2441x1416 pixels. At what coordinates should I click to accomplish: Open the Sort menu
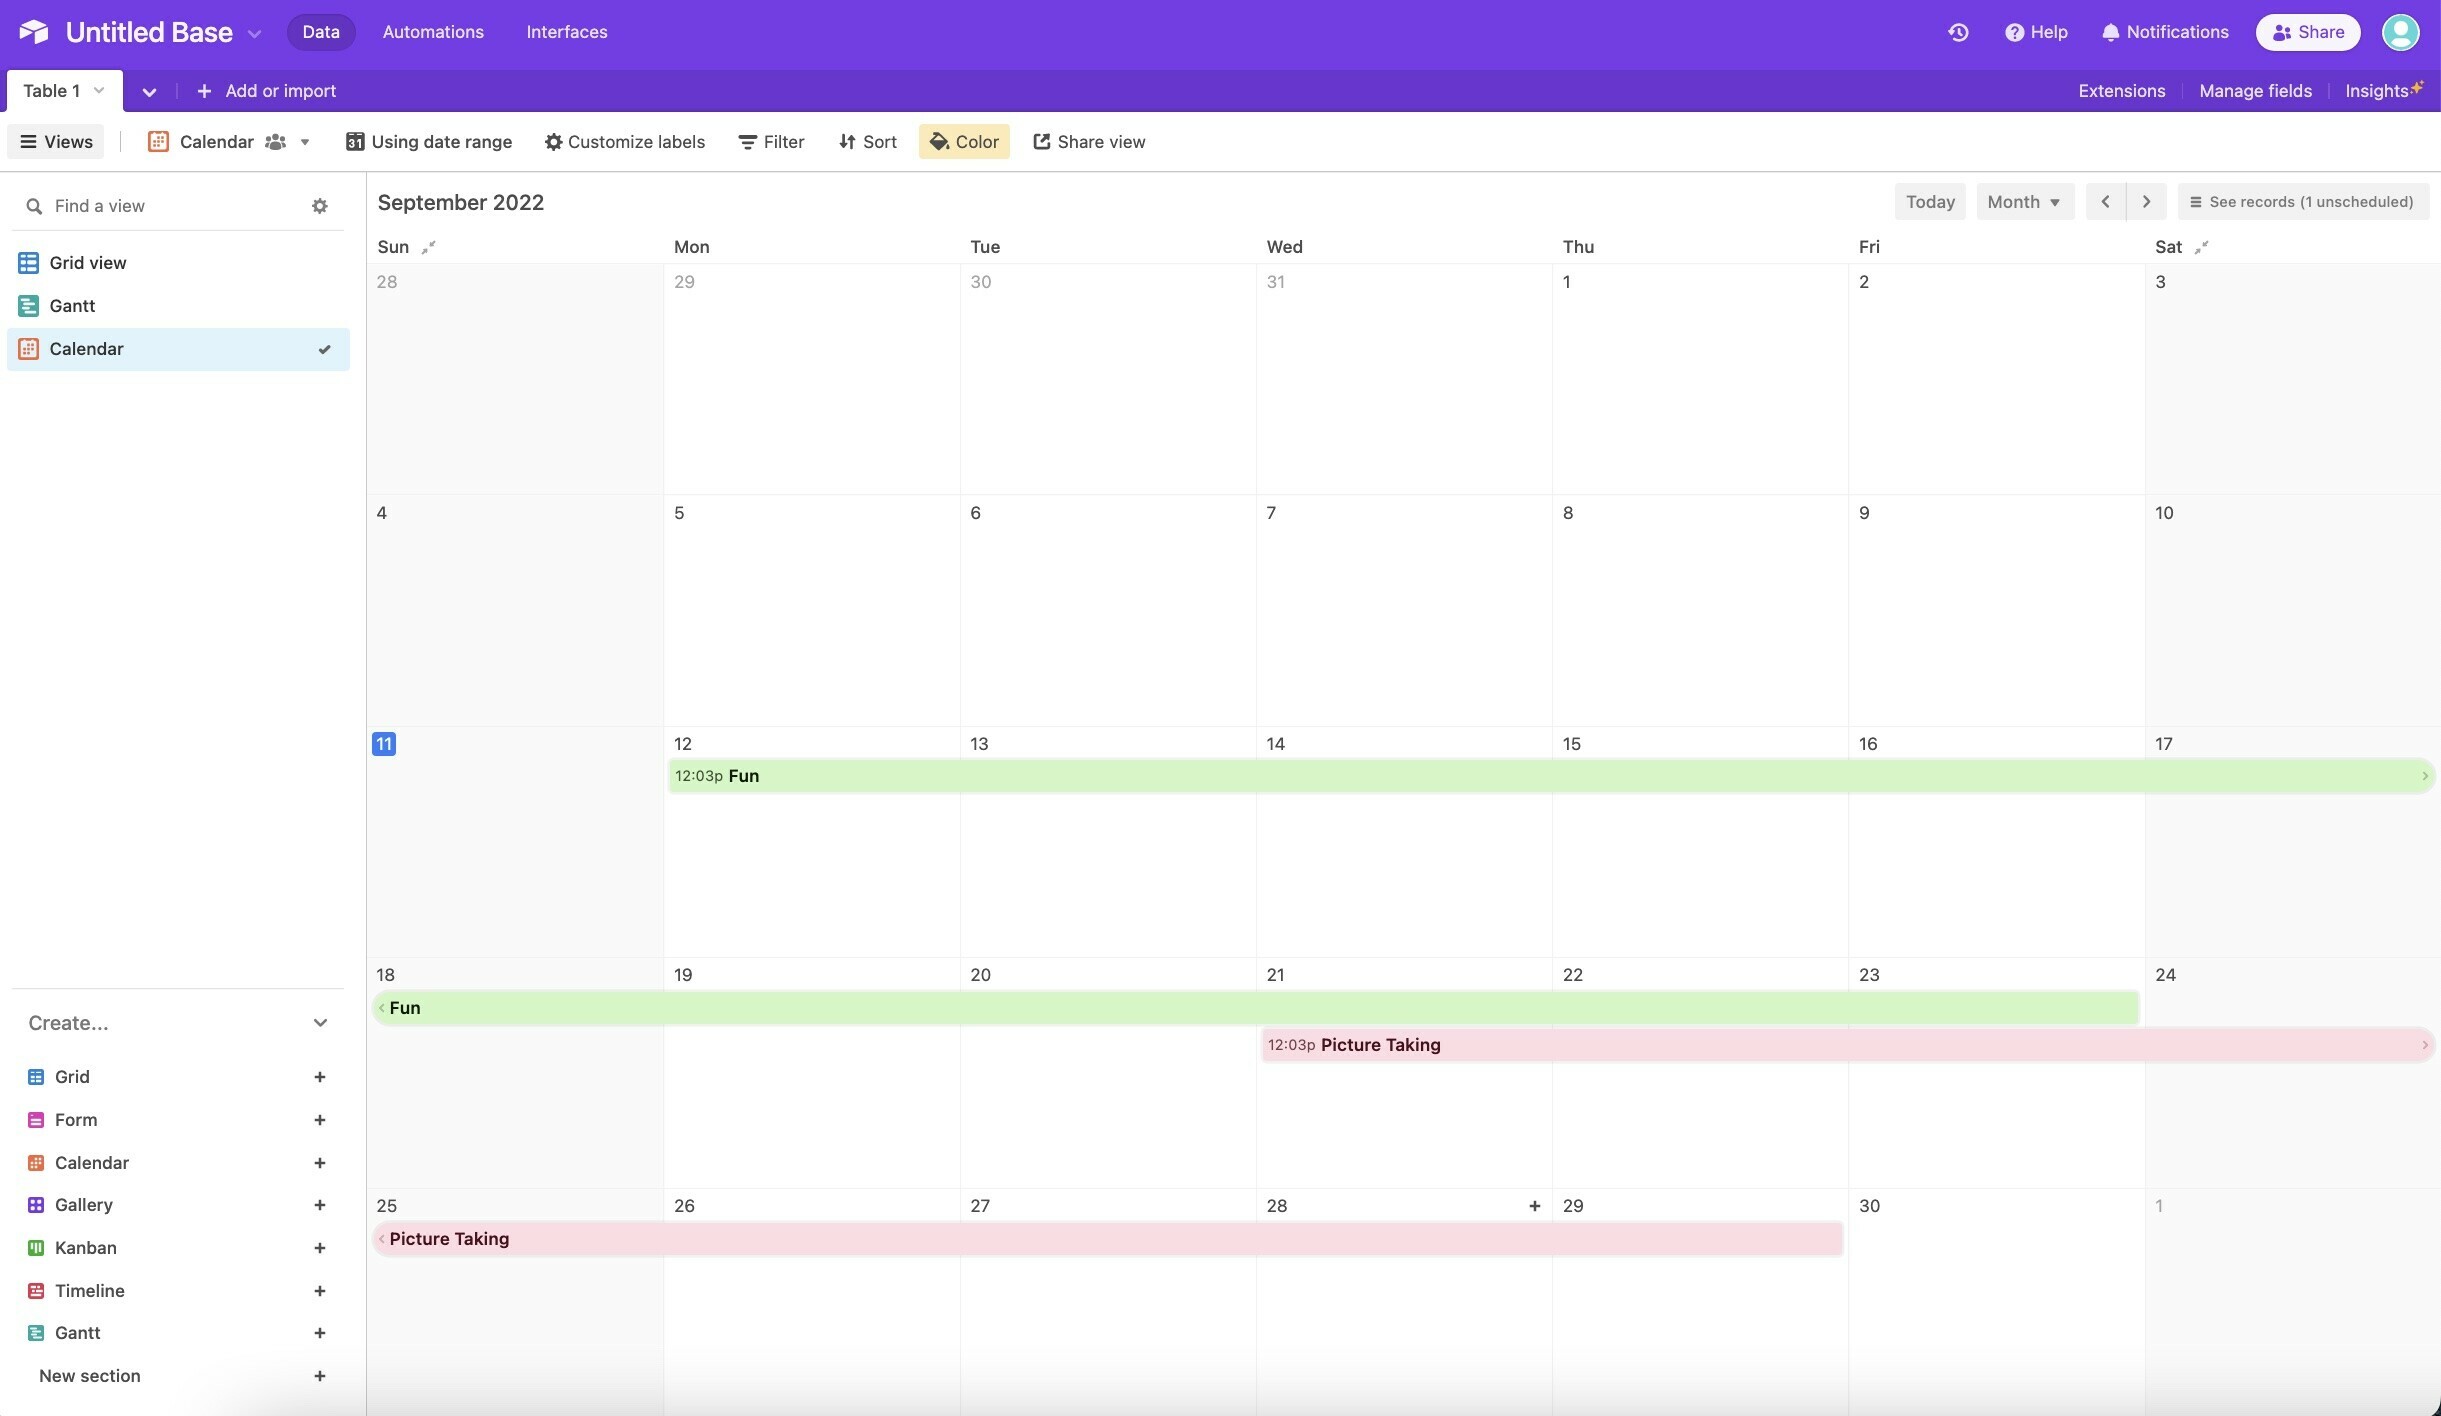[x=867, y=142]
